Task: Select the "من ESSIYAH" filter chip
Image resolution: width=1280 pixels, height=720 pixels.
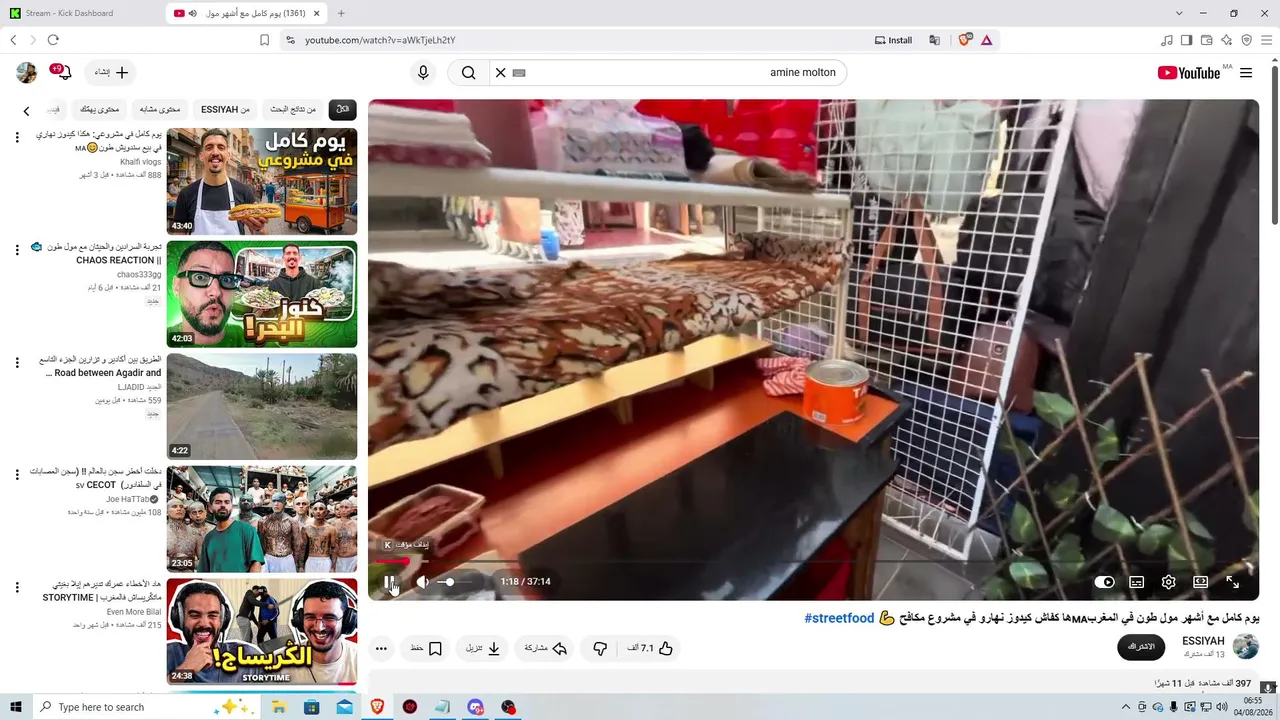Action: tap(226, 110)
